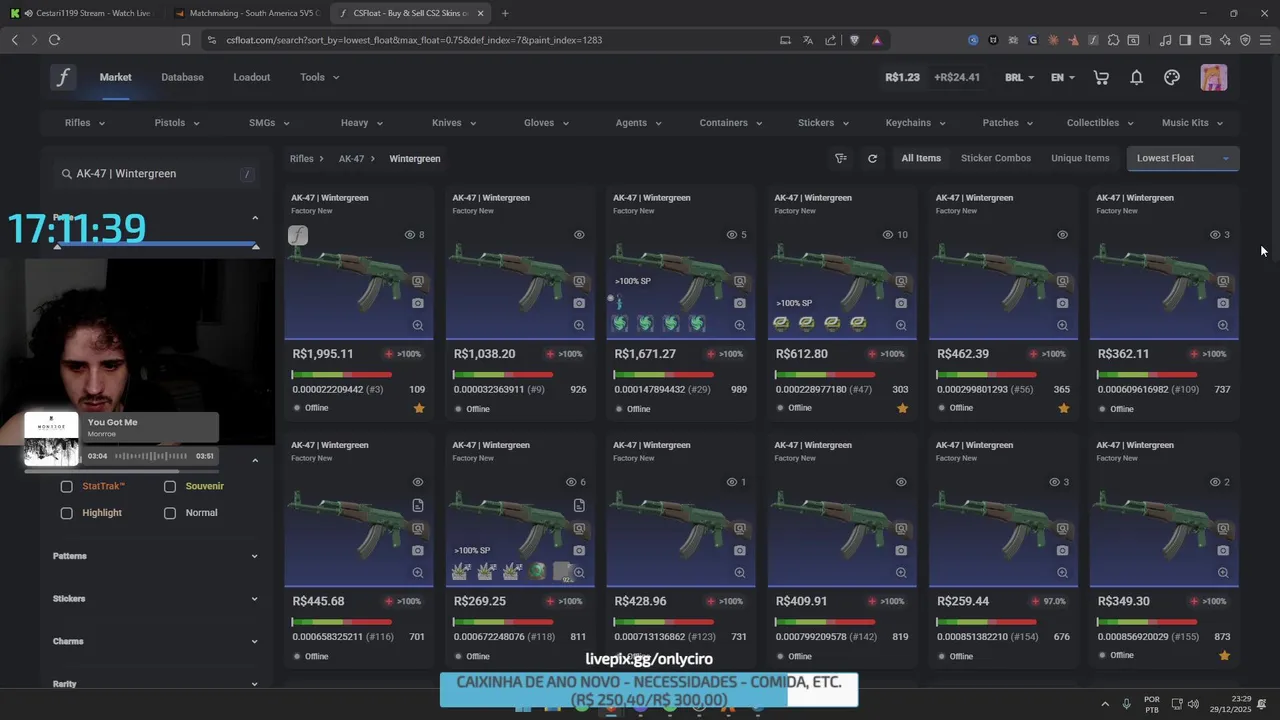Zoom into the R$349.30 listing image
Screen dimensions: 1280x720
coord(1223,573)
